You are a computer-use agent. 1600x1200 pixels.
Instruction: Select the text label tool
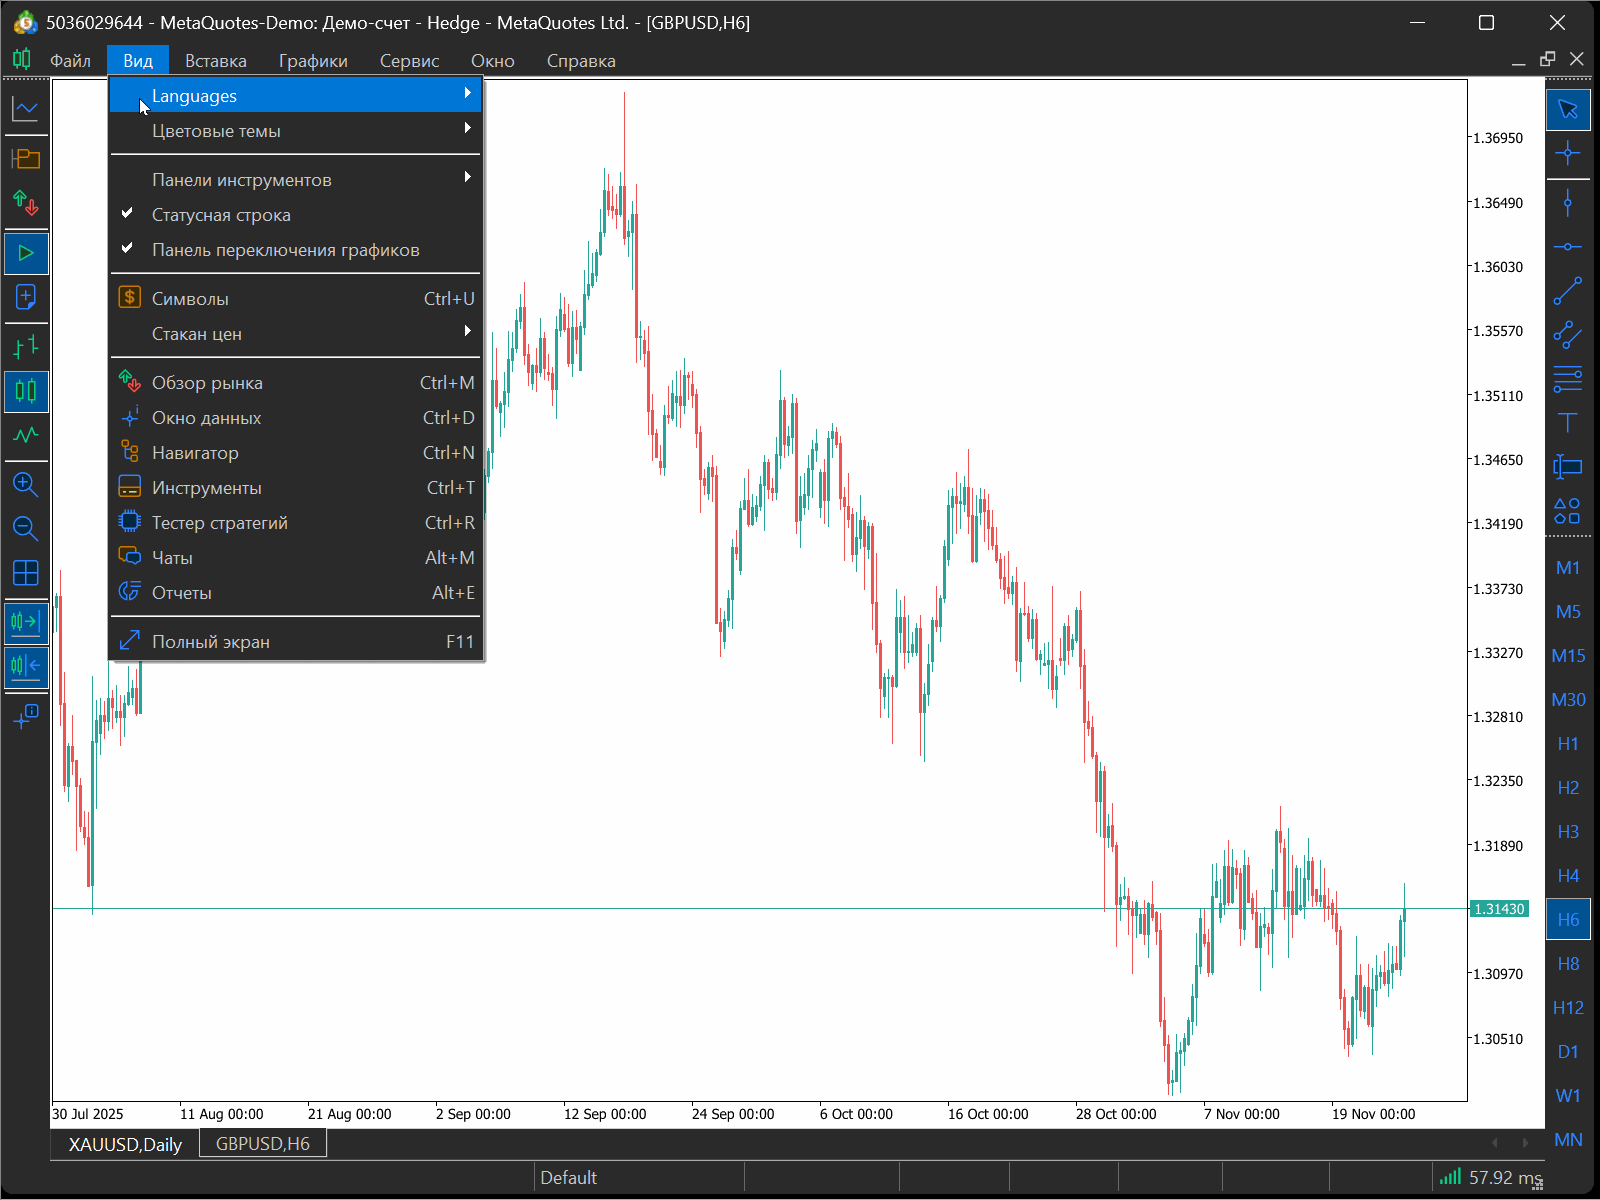[1568, 466]
